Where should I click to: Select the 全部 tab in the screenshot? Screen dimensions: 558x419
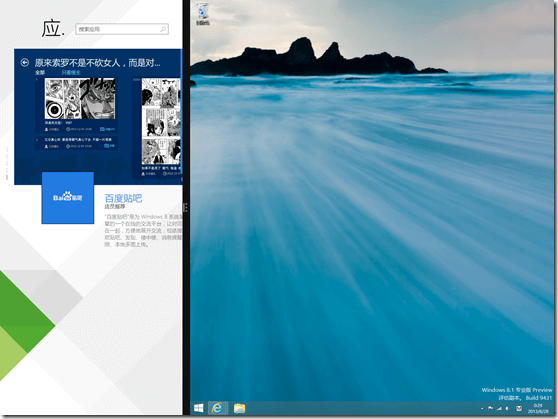tap(40, 72)
